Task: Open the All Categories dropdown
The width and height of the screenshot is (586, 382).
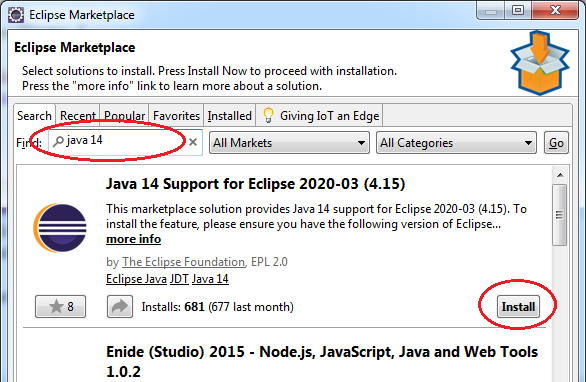Action: coord(456,142)
